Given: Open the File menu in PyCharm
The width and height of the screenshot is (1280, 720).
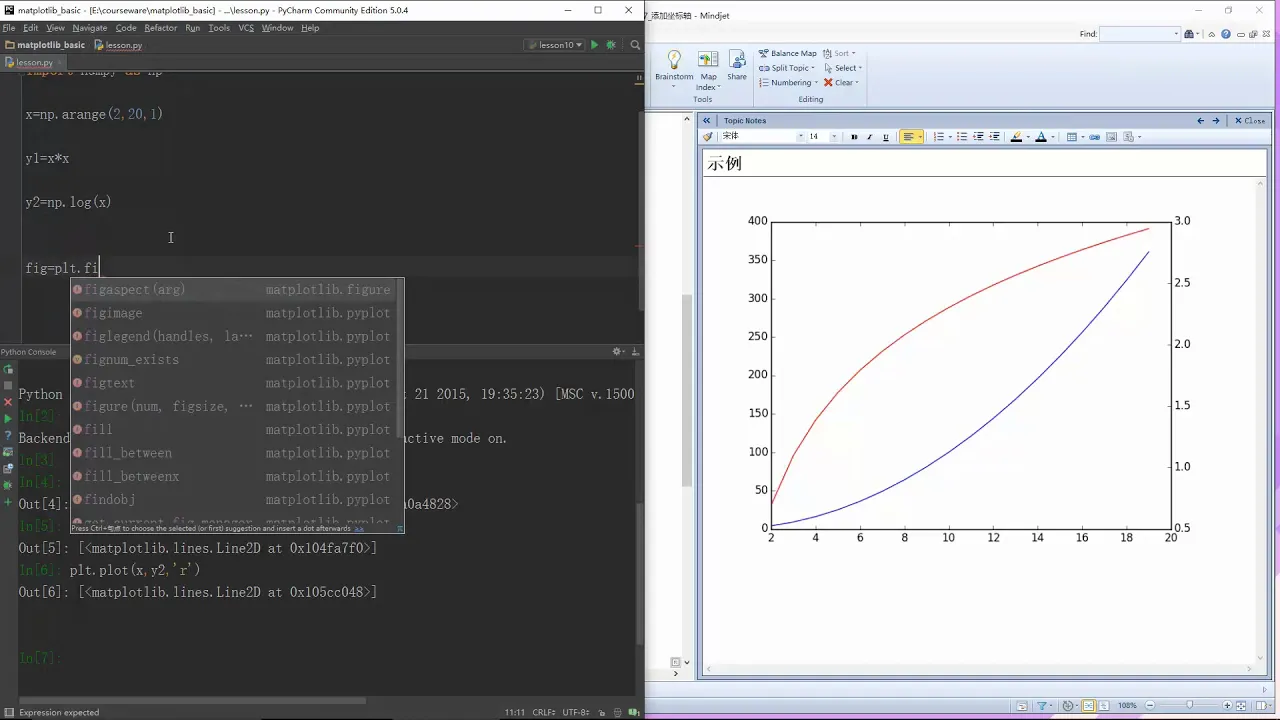Looking at the screenshot, I should [x=9, y=28].
